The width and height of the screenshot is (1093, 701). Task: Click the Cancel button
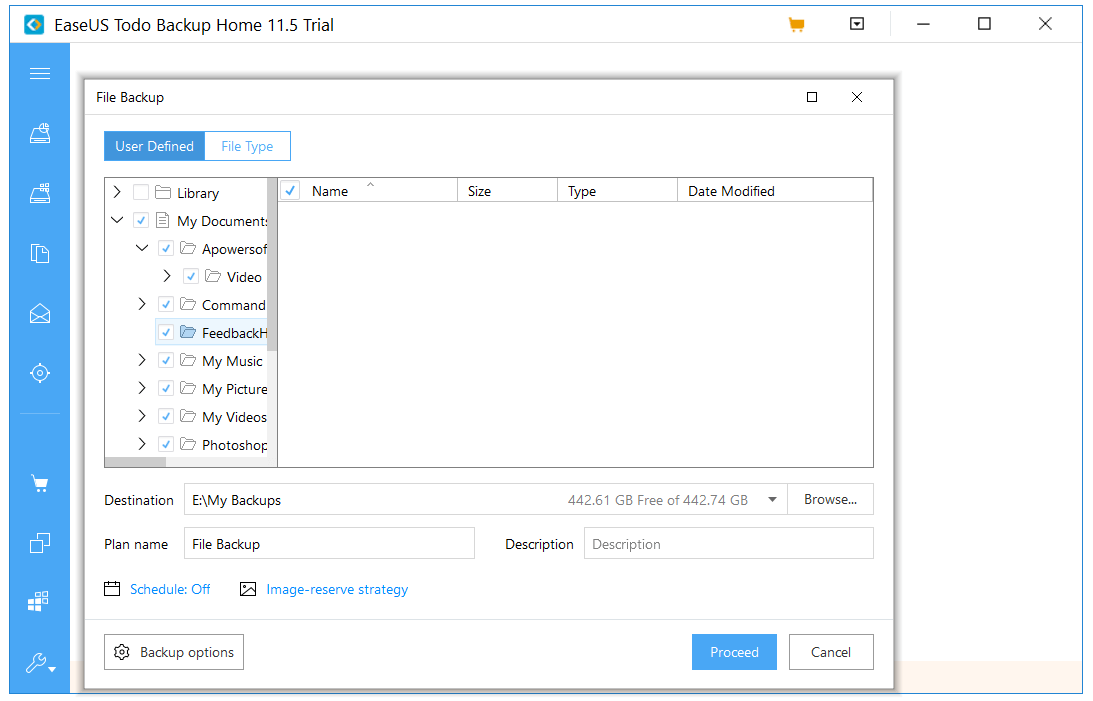click(831, 652)
